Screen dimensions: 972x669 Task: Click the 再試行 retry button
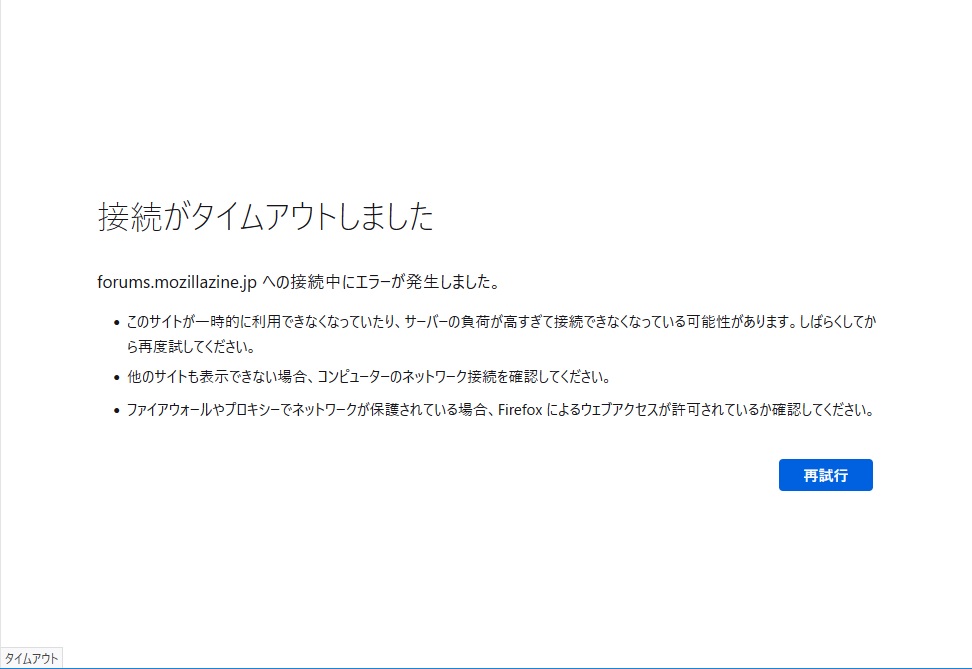coord(825,475)
